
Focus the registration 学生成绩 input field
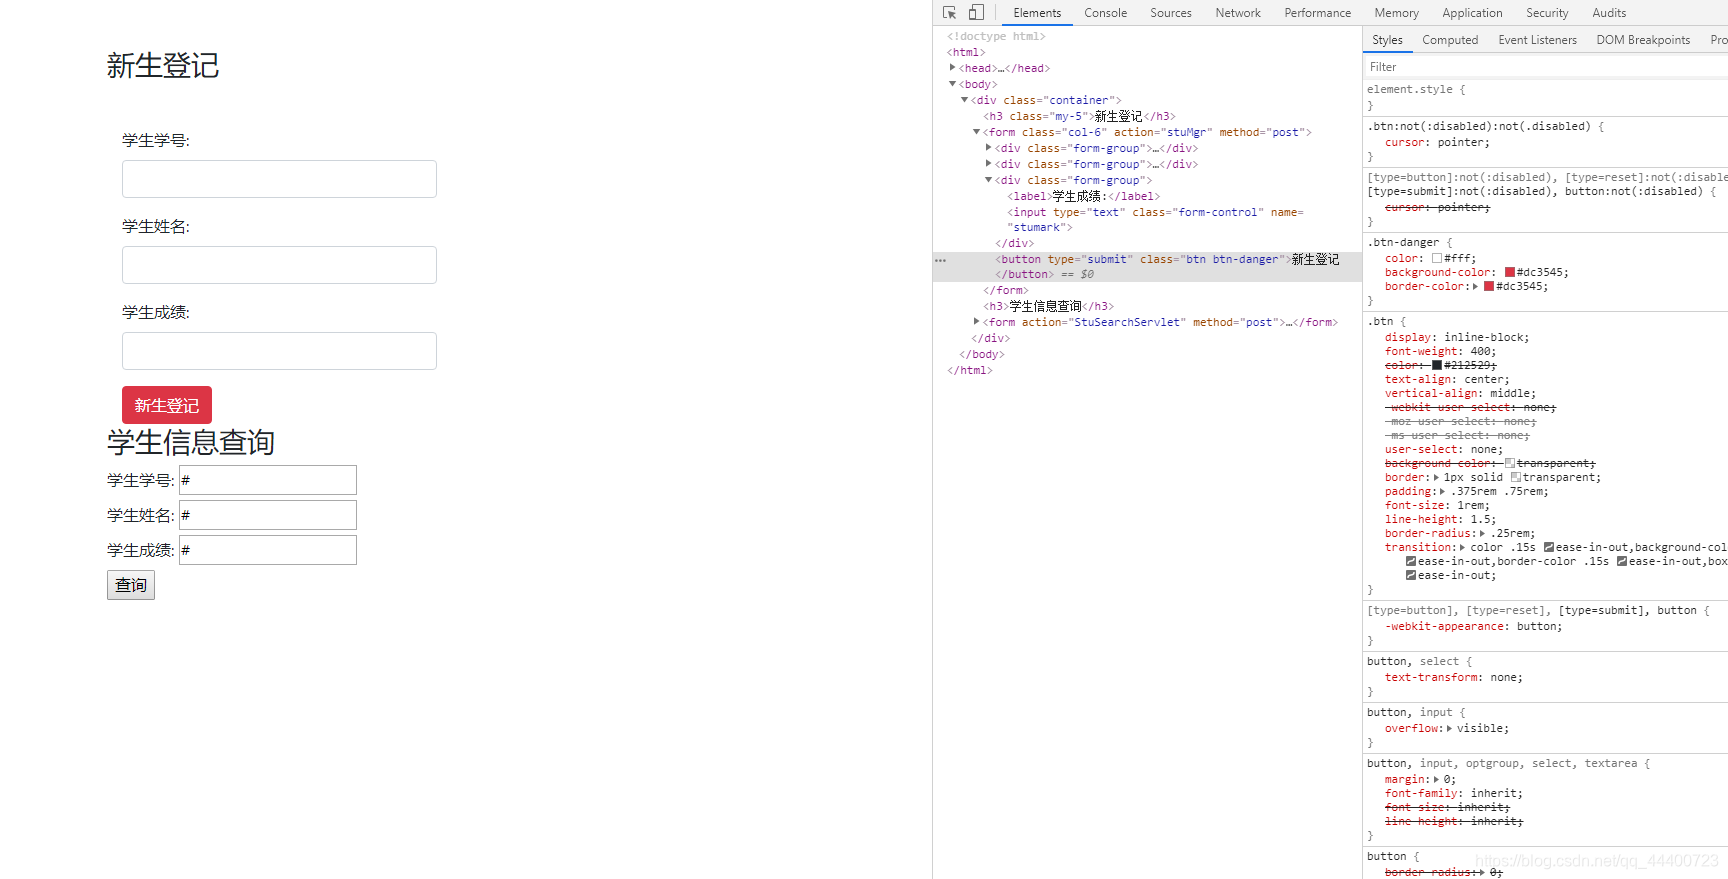pyautogui.click(x=279, y=351)
